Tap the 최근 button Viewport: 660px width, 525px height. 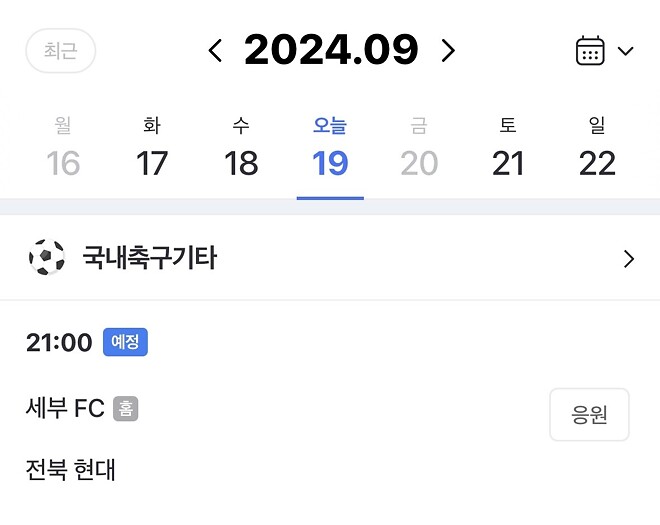coord(61,51)
